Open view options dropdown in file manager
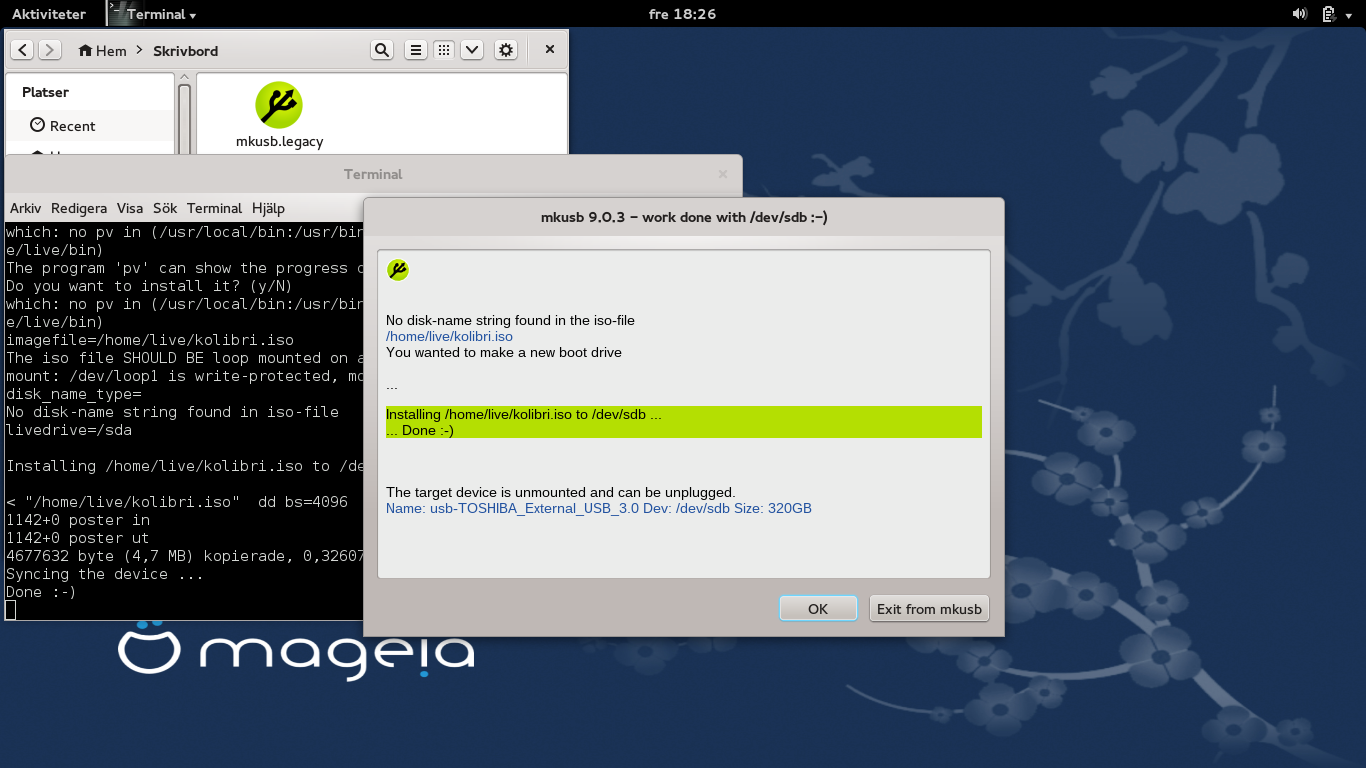This screenshot has height=768, width=1366. pyautogui.click(x=472, y=50)
